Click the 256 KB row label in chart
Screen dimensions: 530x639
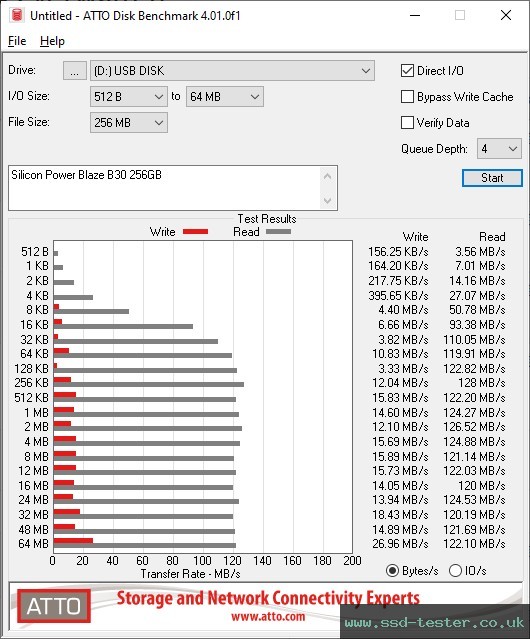[x=31, y=383]
